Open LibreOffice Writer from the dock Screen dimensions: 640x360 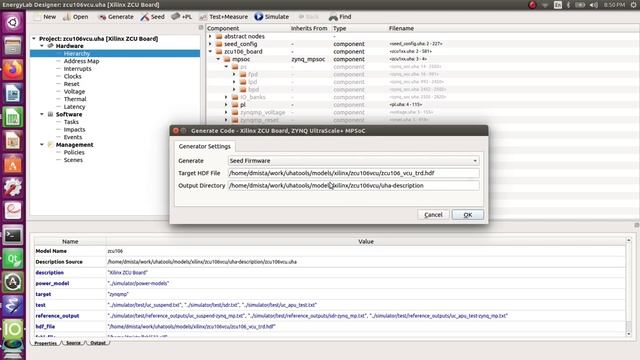13,93
